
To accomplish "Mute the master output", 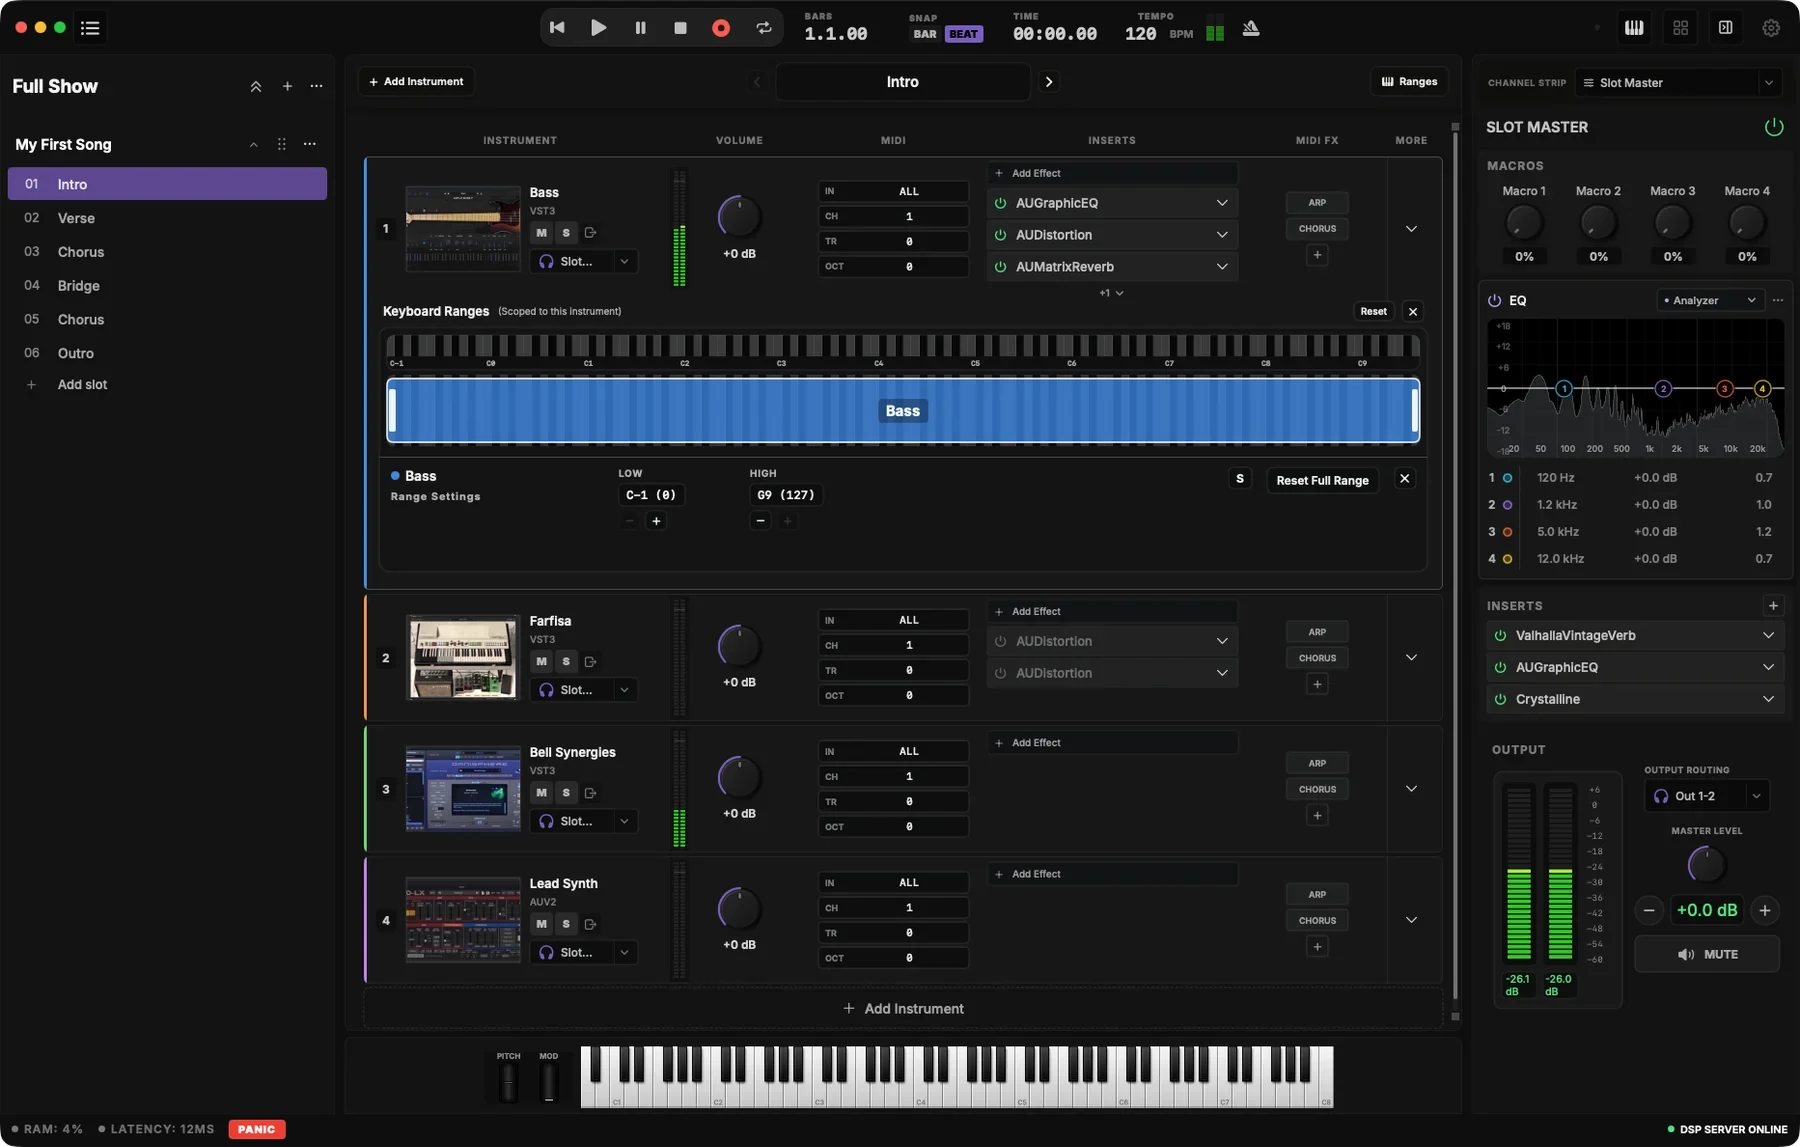I will 1707,955.
